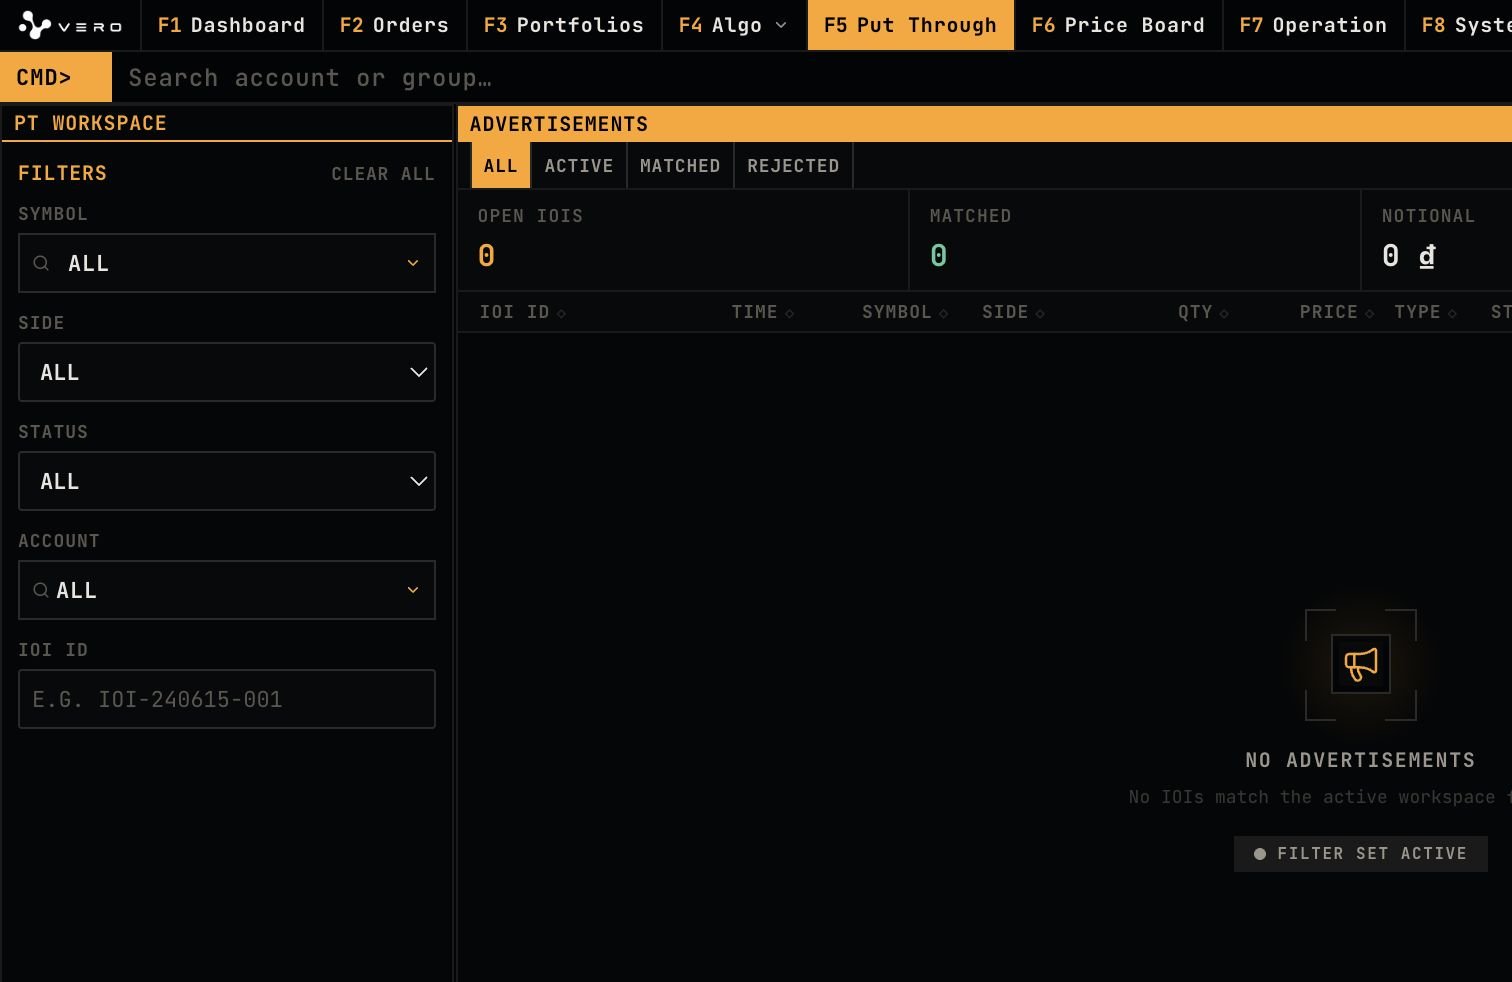Open the Side filter dropdown
The height and width of the screenshot is (982, 1512).
[227, 372]
